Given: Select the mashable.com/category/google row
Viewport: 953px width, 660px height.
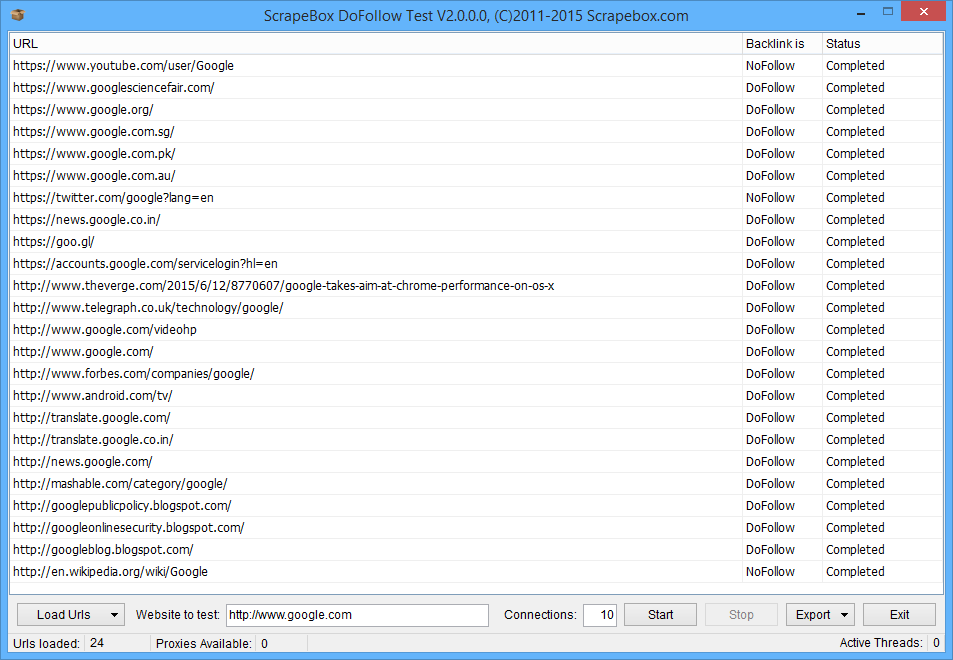Looking at the screenshot, I should click(120, 484).
